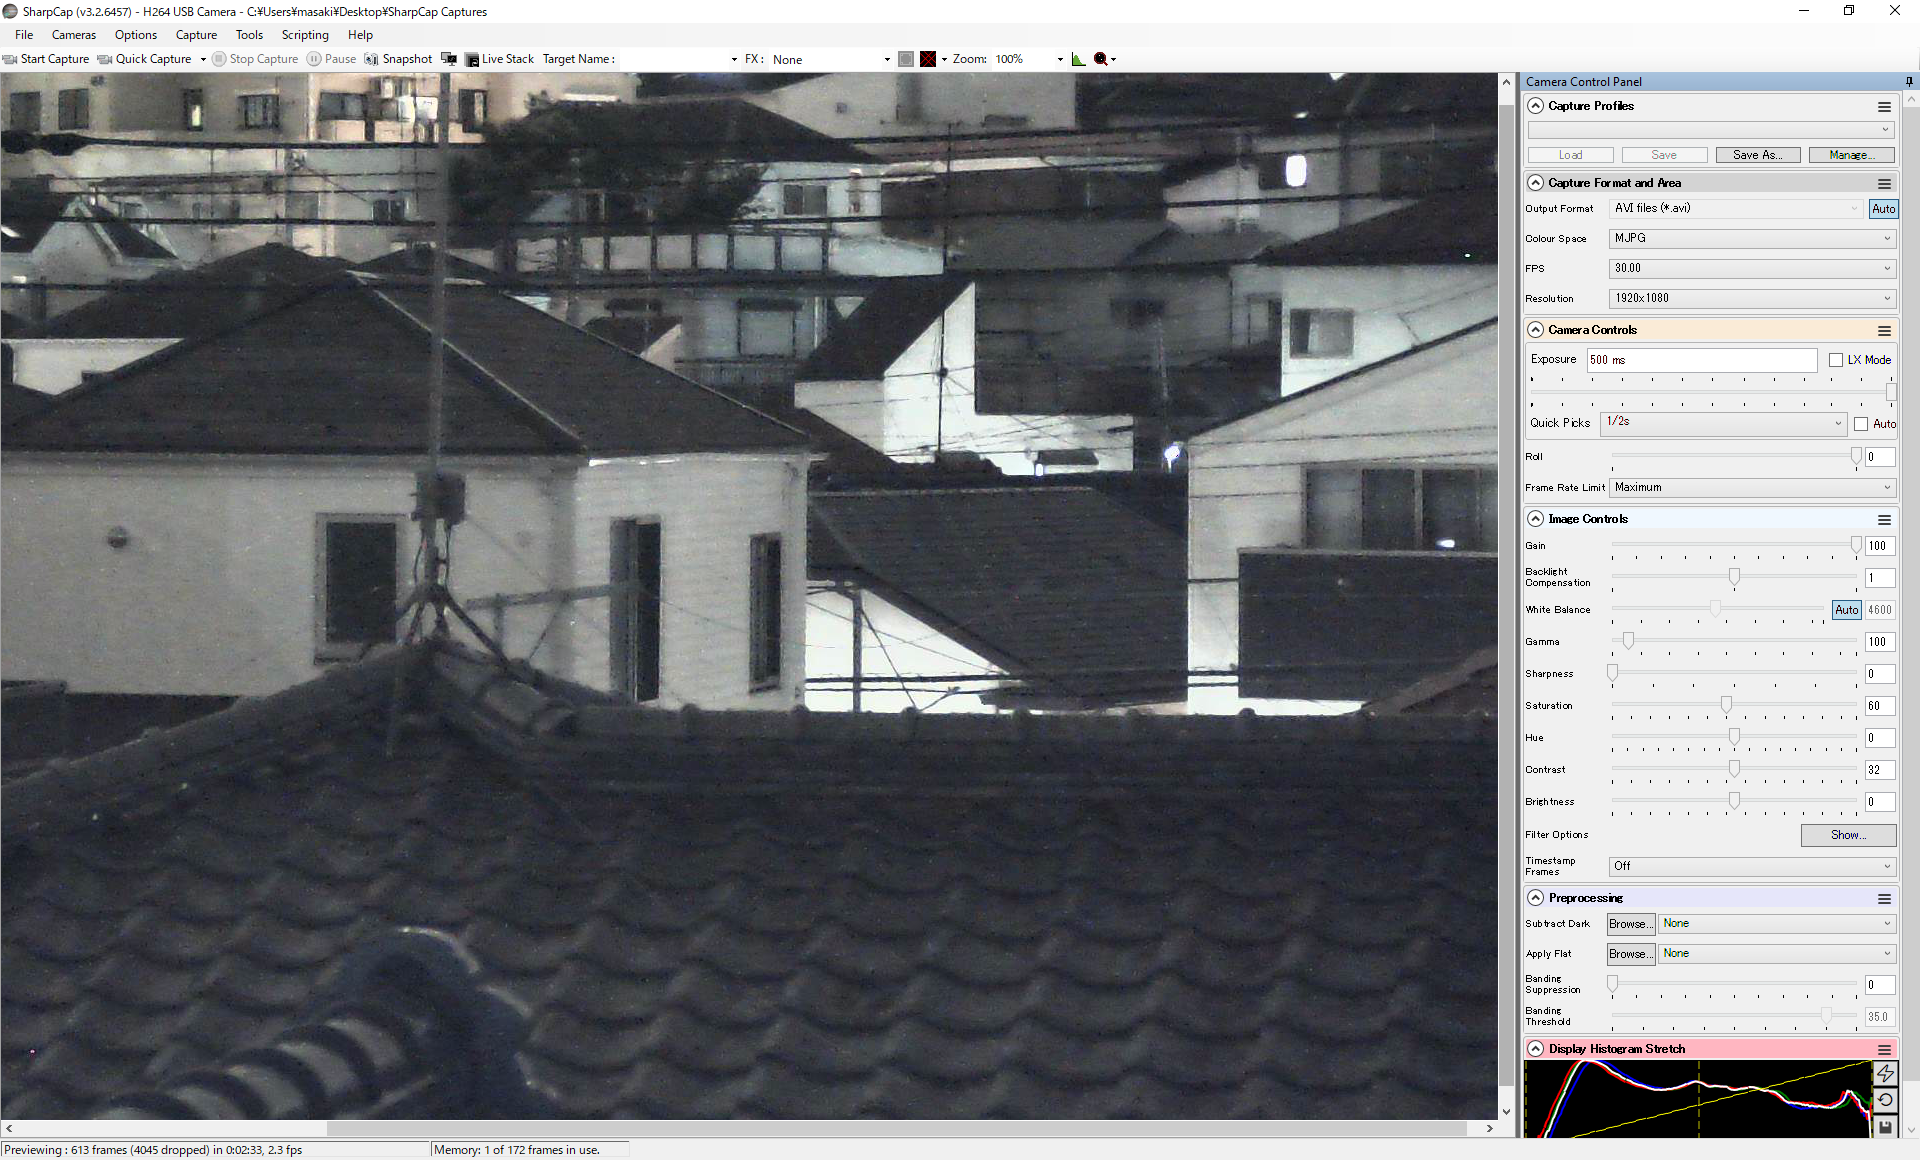The height and width of the screenshot is (1160, 1920).
Task: Open the Resolution 1920x1080 dropdown
Action: [1752, 298]
